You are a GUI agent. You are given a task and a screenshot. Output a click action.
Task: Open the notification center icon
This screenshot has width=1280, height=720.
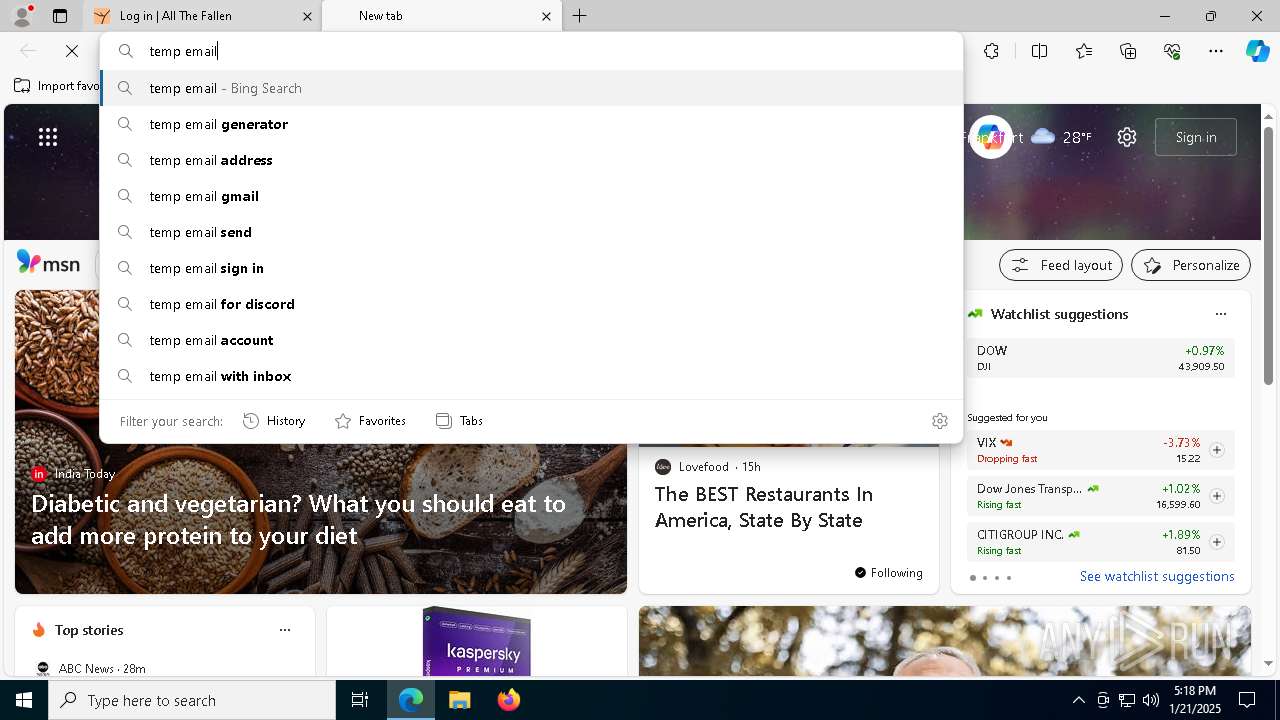pos(1247,700)
